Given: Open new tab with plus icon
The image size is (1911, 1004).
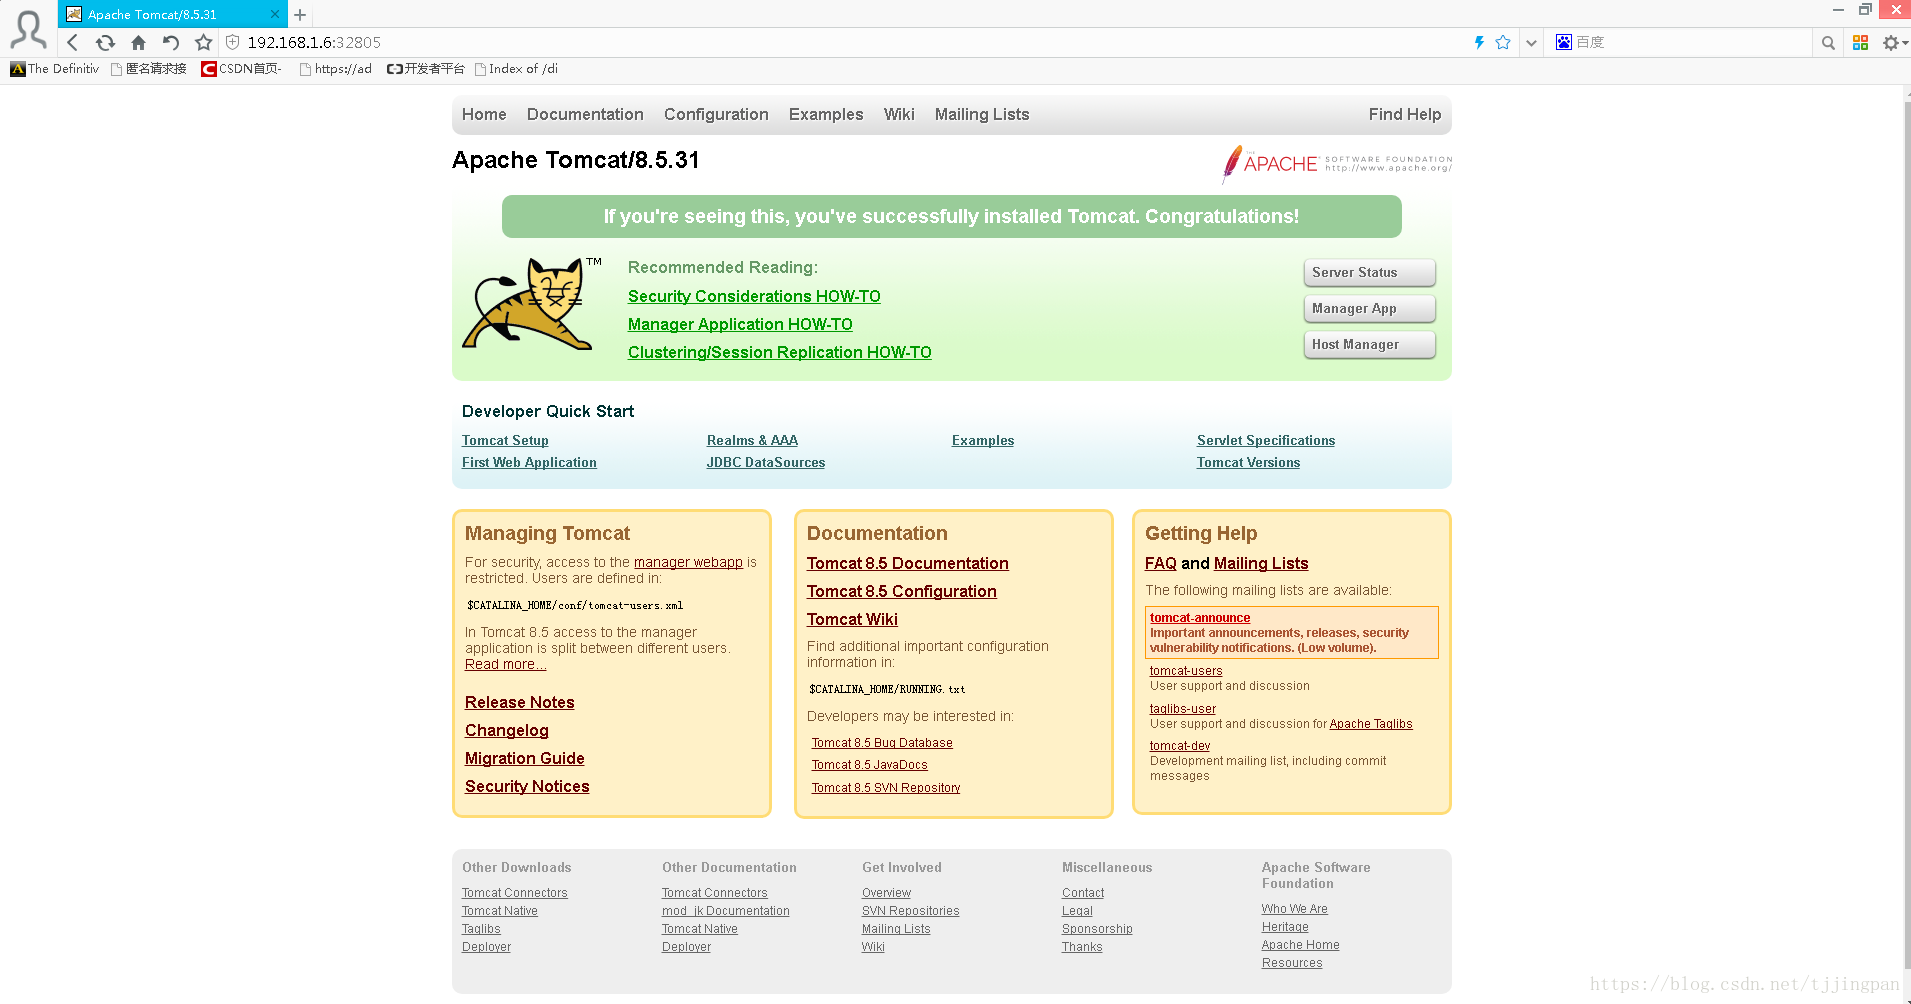Looking at the screenshot, I should pyautogui.click(x=300, y=15).
